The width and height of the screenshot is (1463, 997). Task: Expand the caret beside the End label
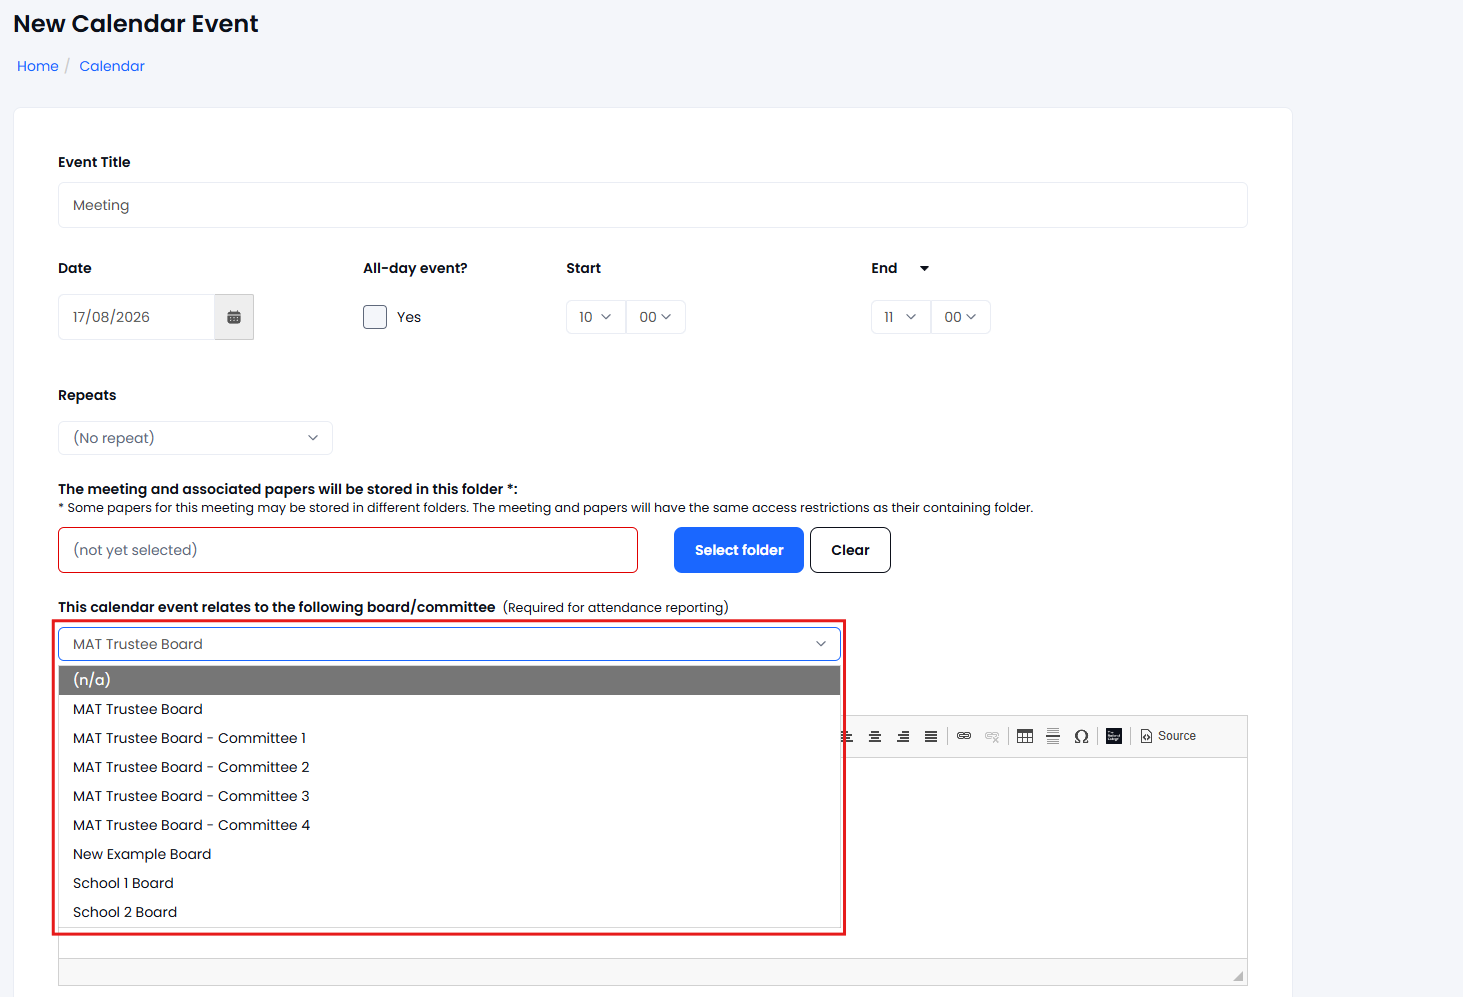click(x=924, y=268)
